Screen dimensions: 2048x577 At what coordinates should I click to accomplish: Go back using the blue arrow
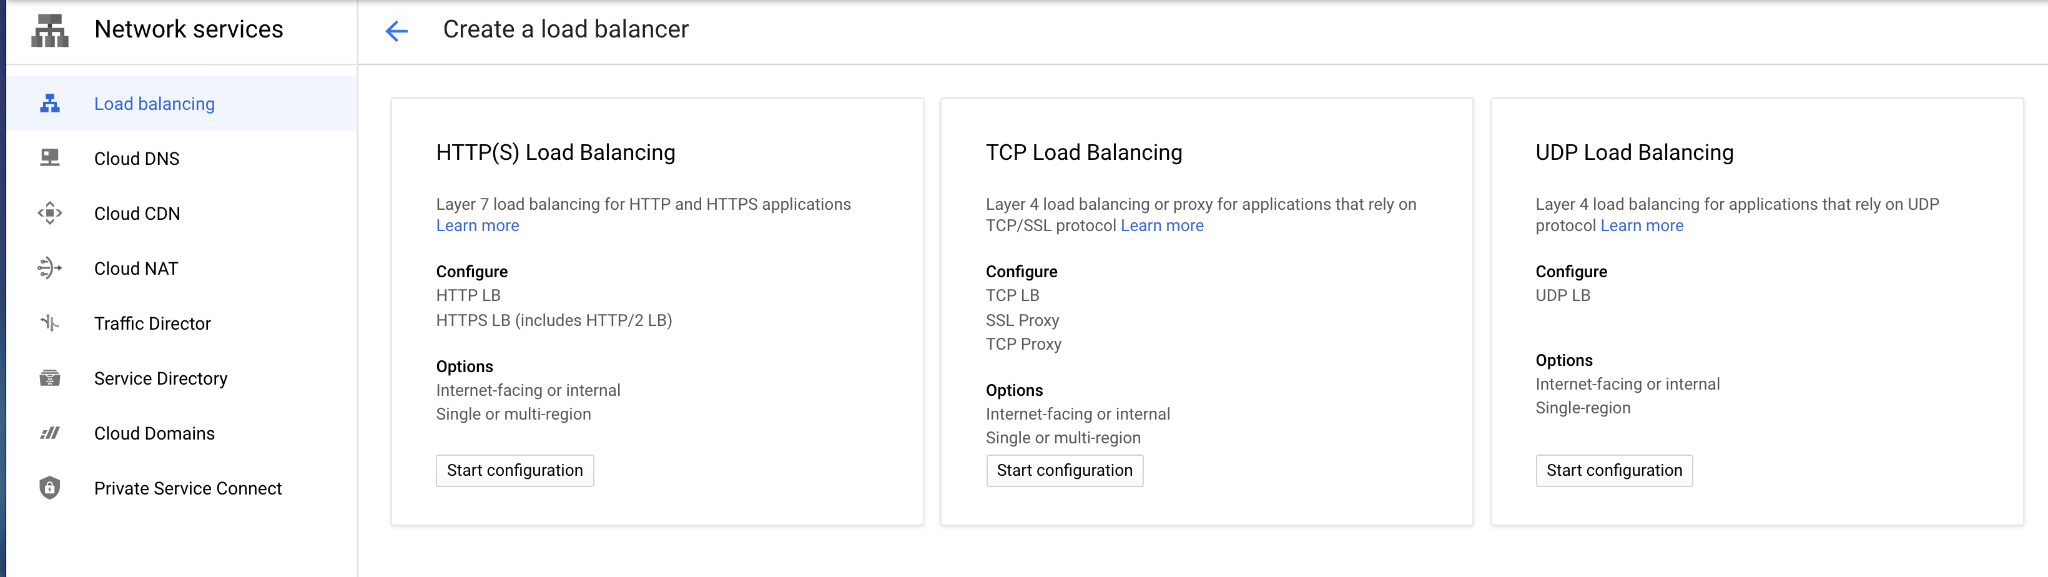pos(397,31)
